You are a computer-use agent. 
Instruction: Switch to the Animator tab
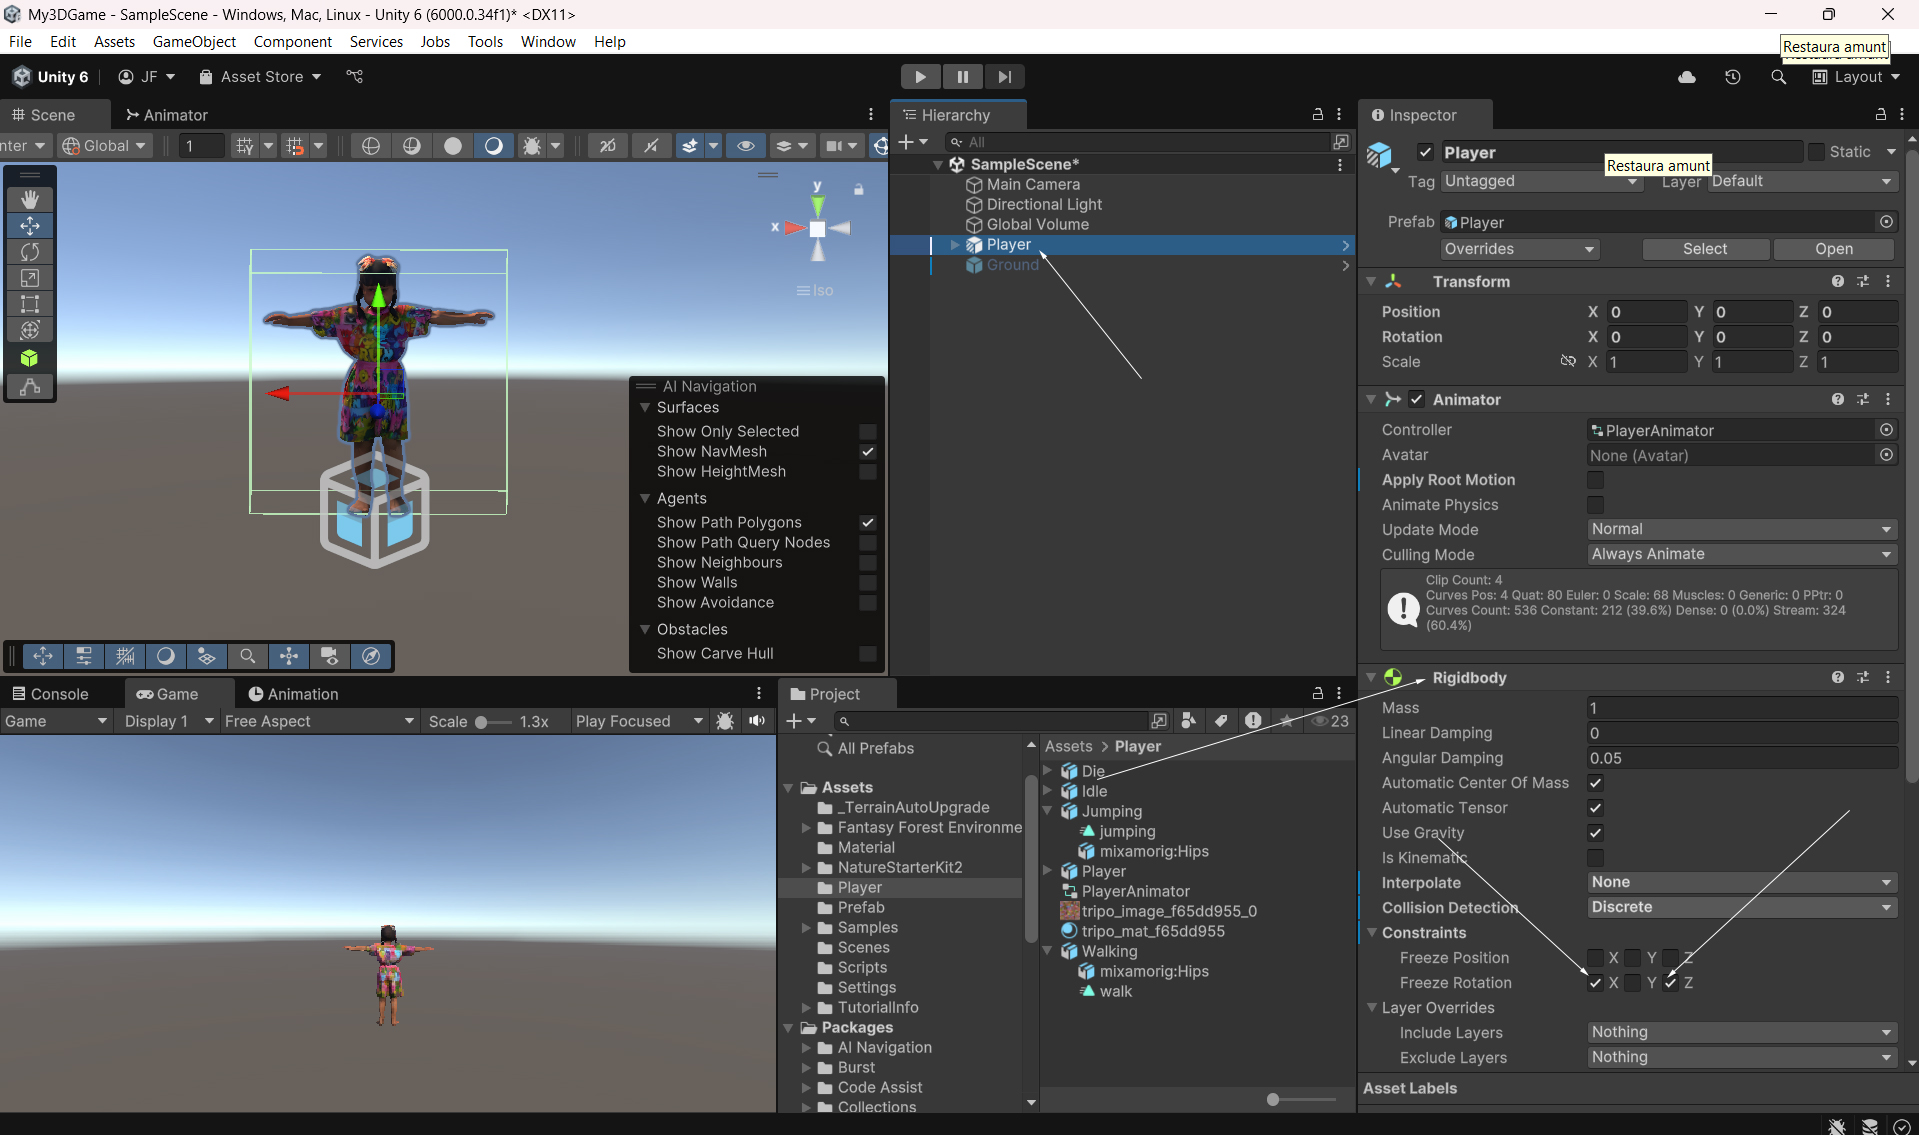[166, 115]
